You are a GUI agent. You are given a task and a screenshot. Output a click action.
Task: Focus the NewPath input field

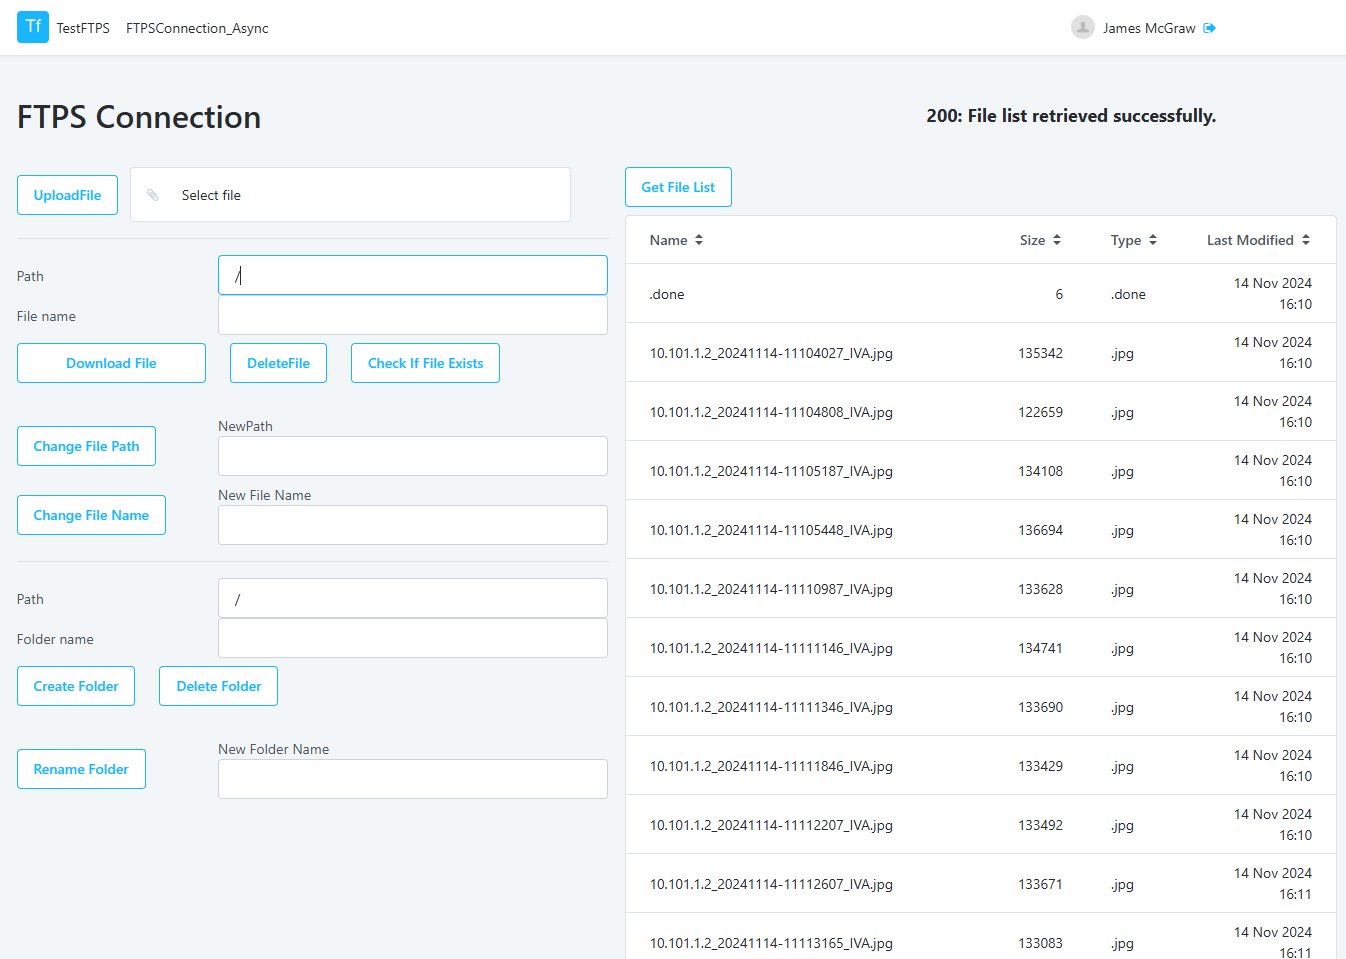pos(413,456)
